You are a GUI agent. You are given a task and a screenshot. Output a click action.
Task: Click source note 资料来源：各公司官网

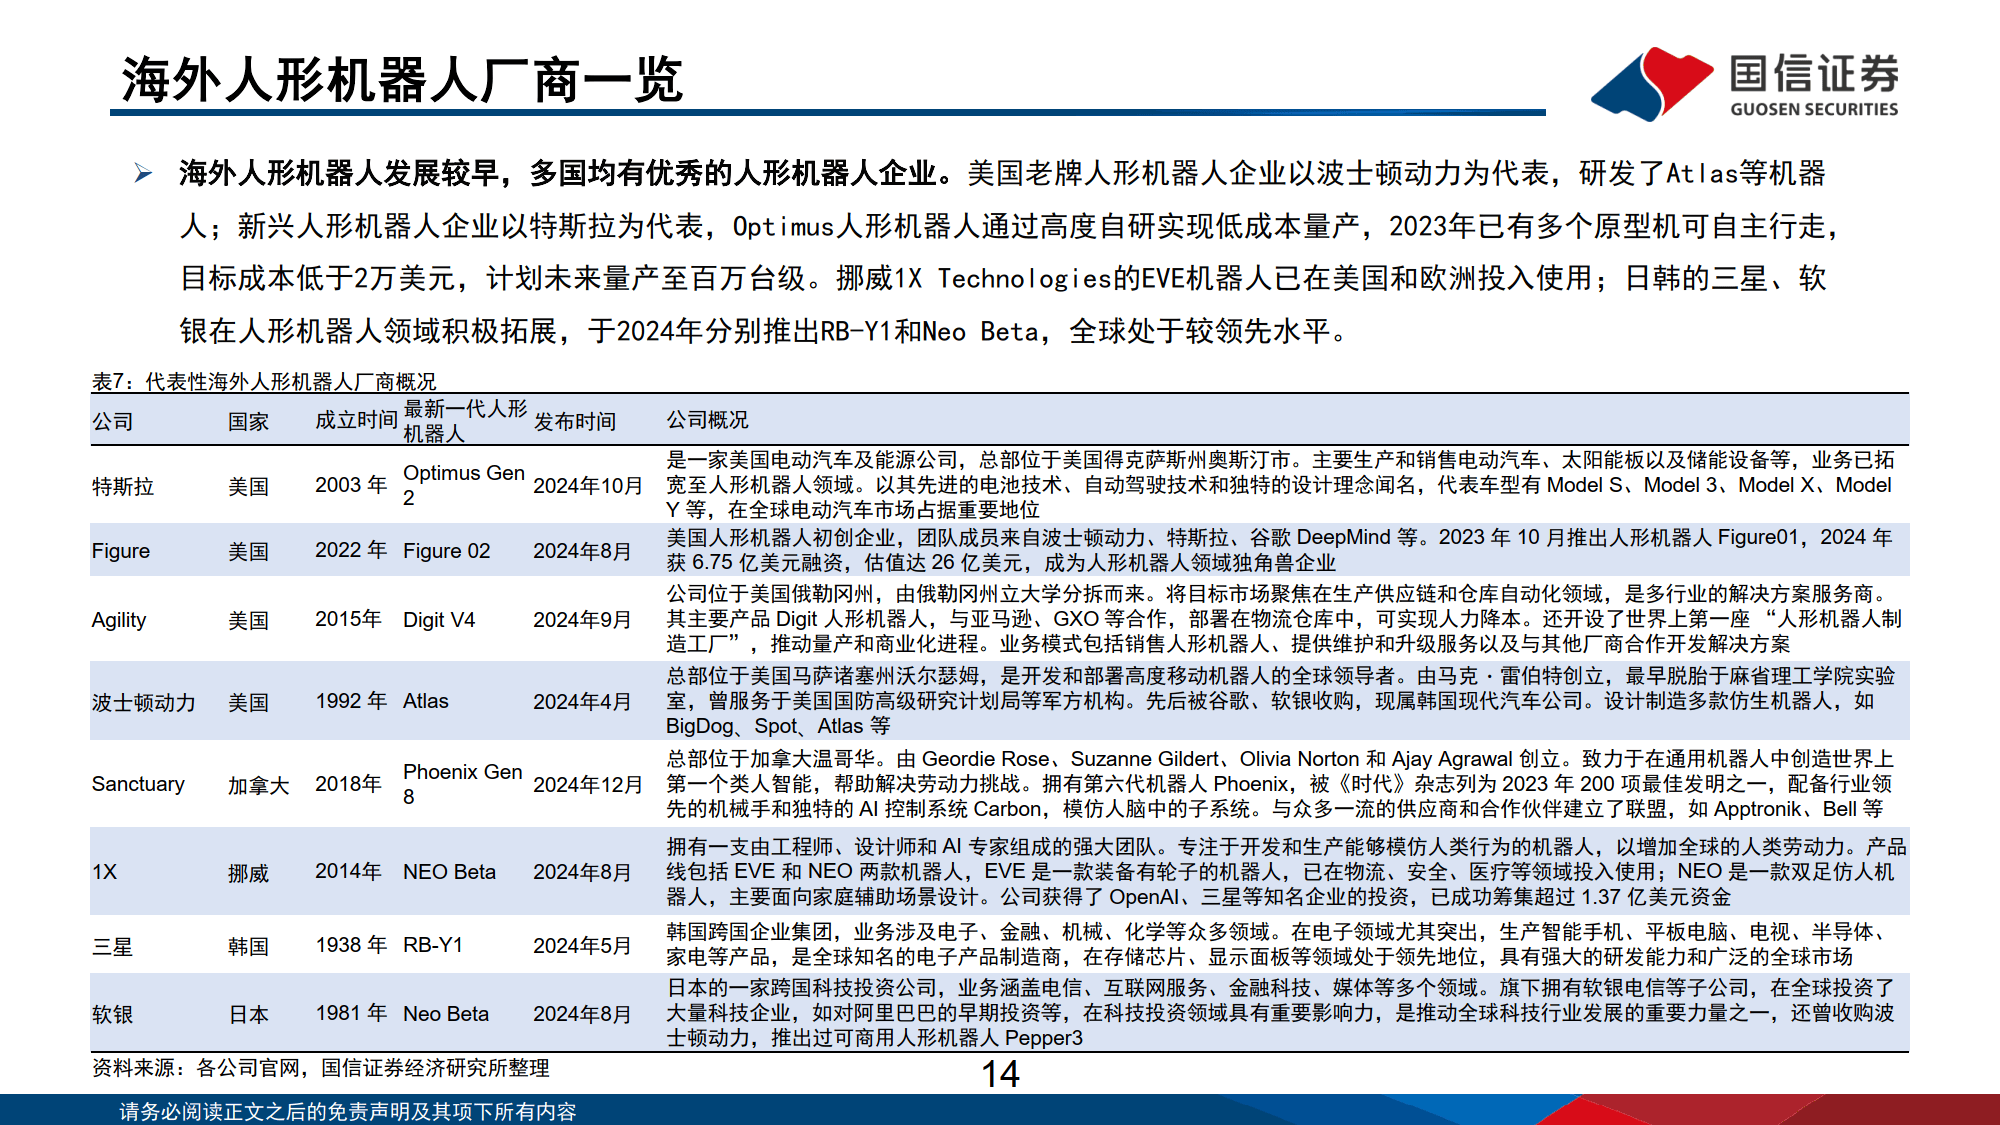point(321,1068)
